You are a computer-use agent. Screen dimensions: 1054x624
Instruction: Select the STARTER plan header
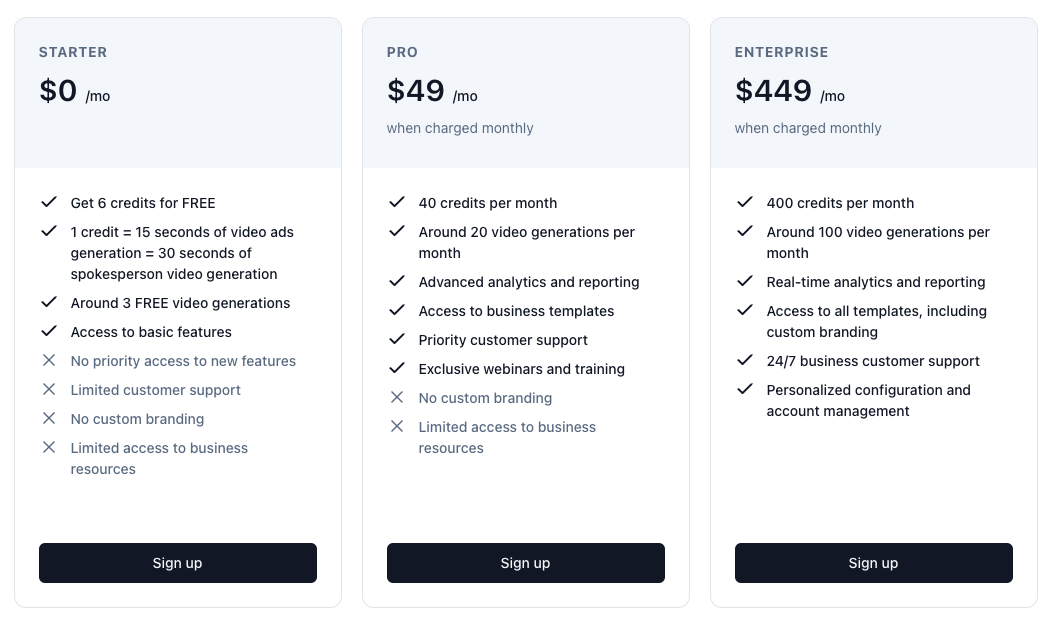tap(73, 52)
